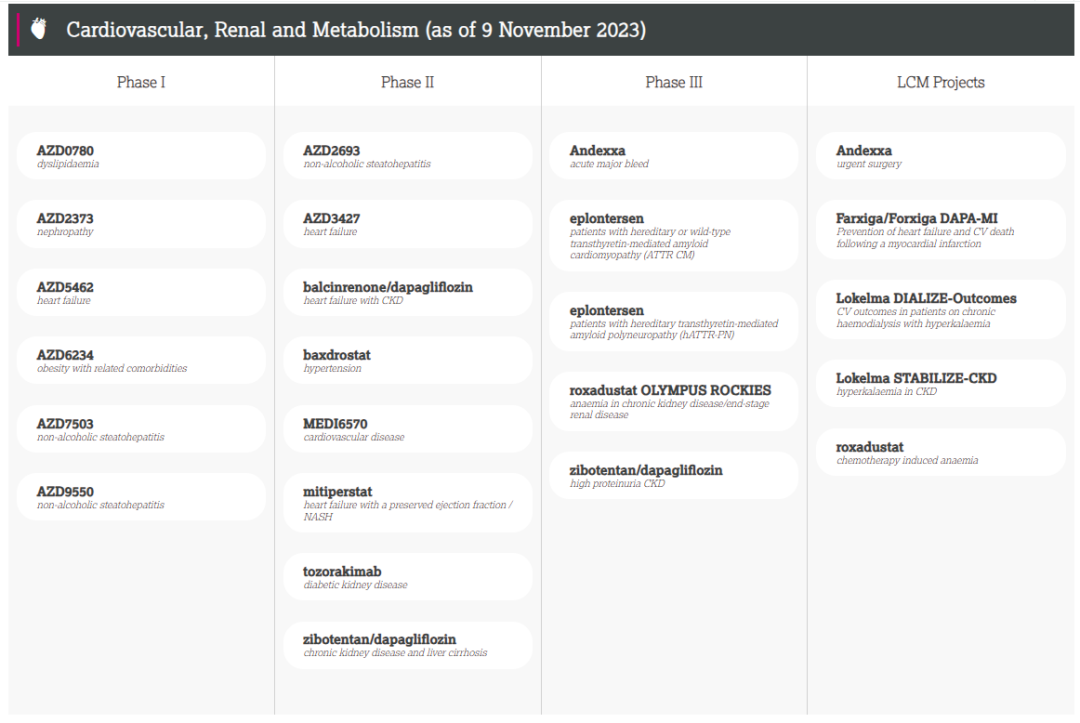The height and width of the screenshot is (723, 1080).
Task: Select the Phase II column header
Action: click(x=408, y=82)
